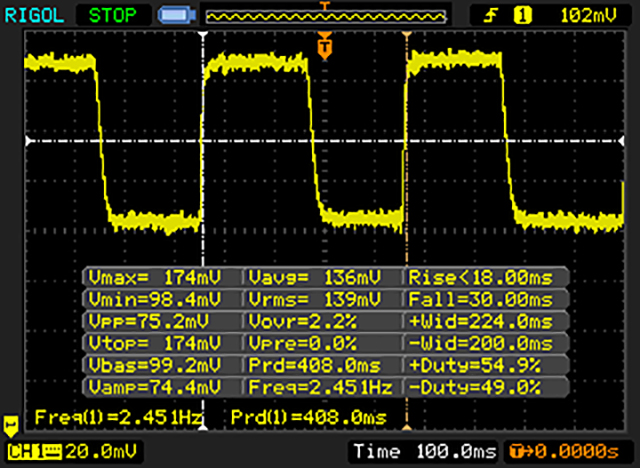Click the rising-edge trigger icon
The width and height of the screenshot is (640, 468).
click(x=491, y=16)
